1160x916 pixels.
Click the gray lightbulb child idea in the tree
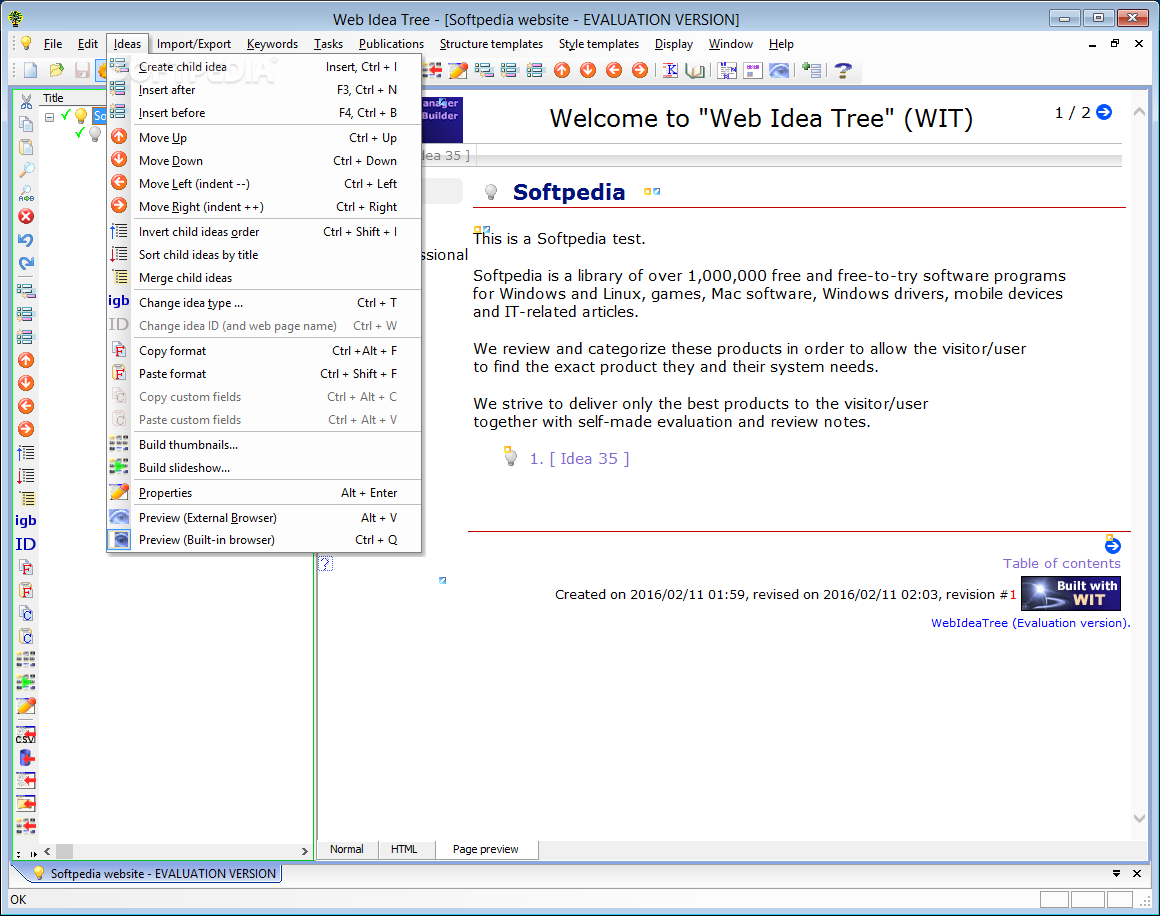[95, 134]
